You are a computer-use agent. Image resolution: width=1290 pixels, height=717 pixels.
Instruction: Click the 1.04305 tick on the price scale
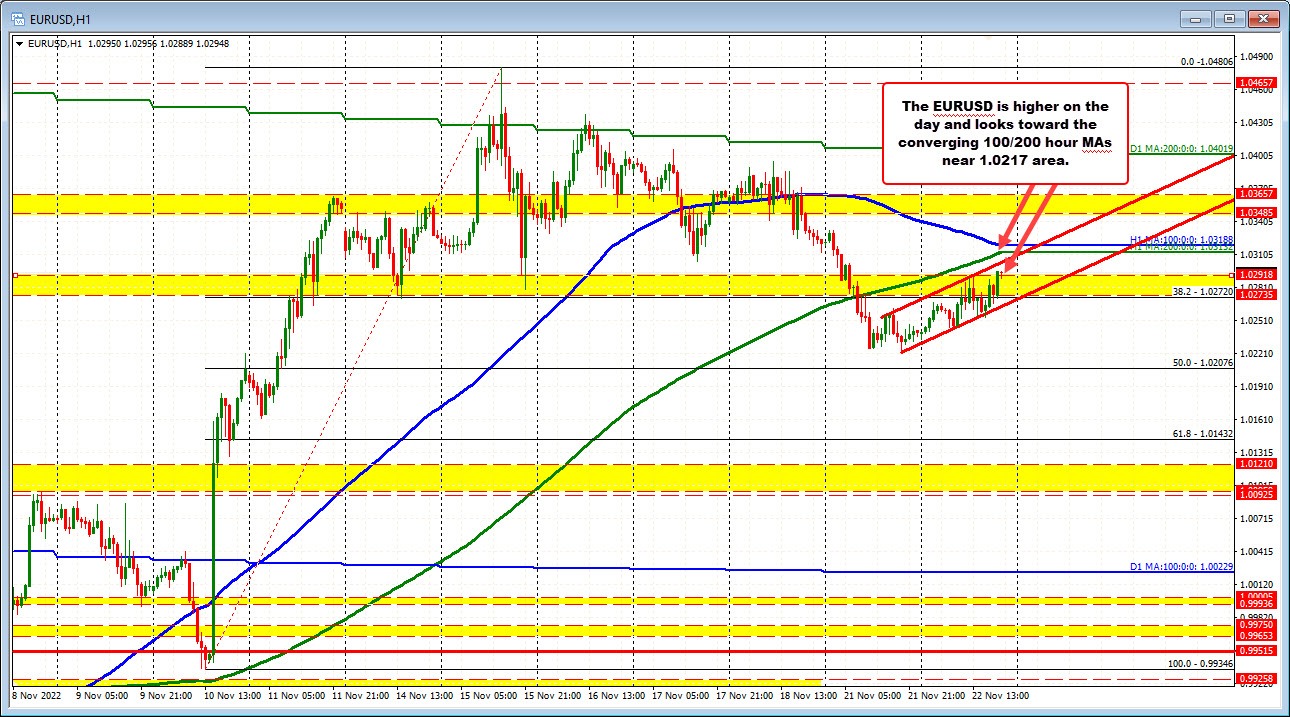click(x=1255, y=123)
